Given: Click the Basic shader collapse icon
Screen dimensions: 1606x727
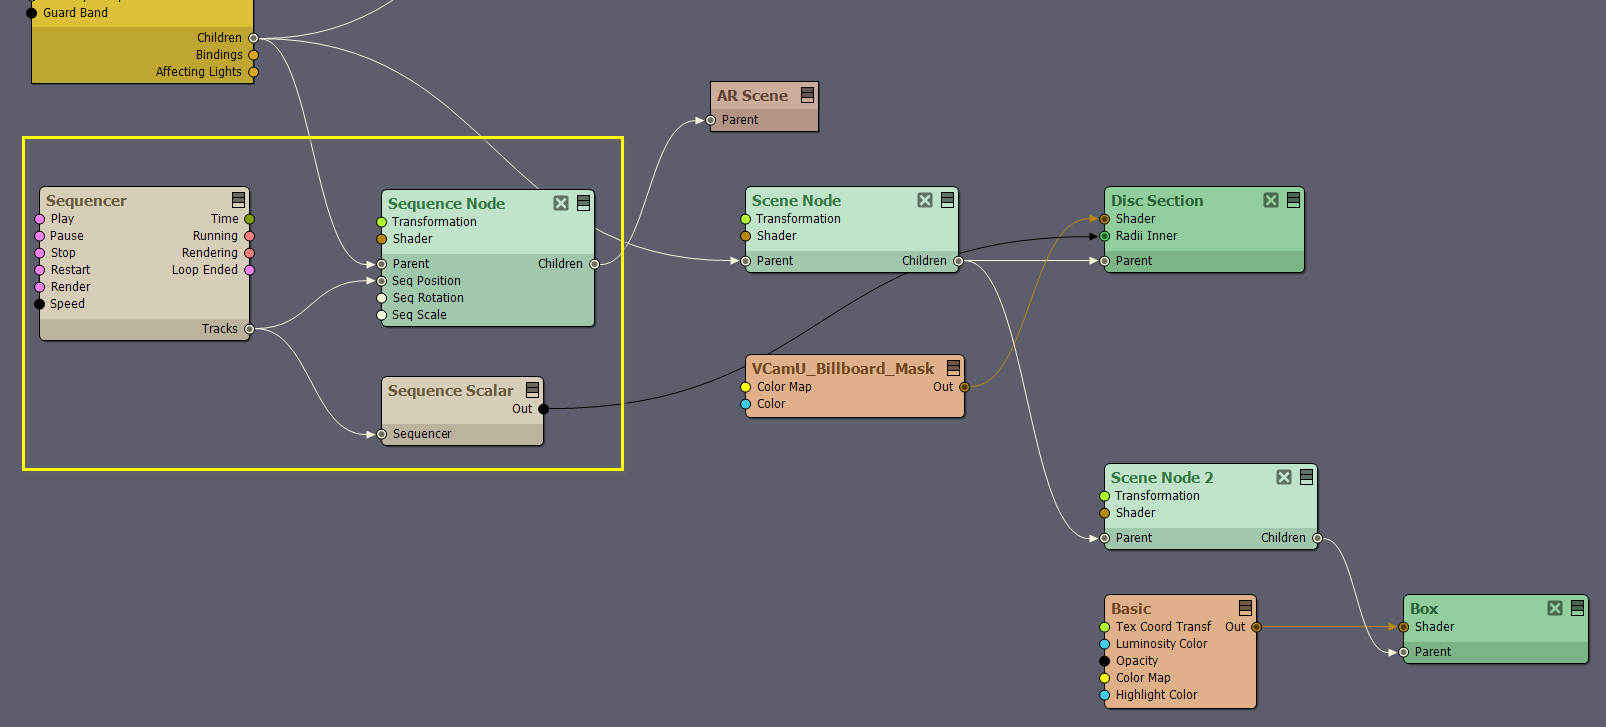Looking at the screenshot, I should click(1245, 608).
